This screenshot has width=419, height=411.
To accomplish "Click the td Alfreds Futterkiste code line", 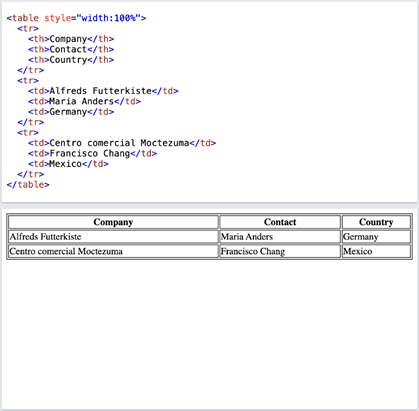I will click(103, 91).
